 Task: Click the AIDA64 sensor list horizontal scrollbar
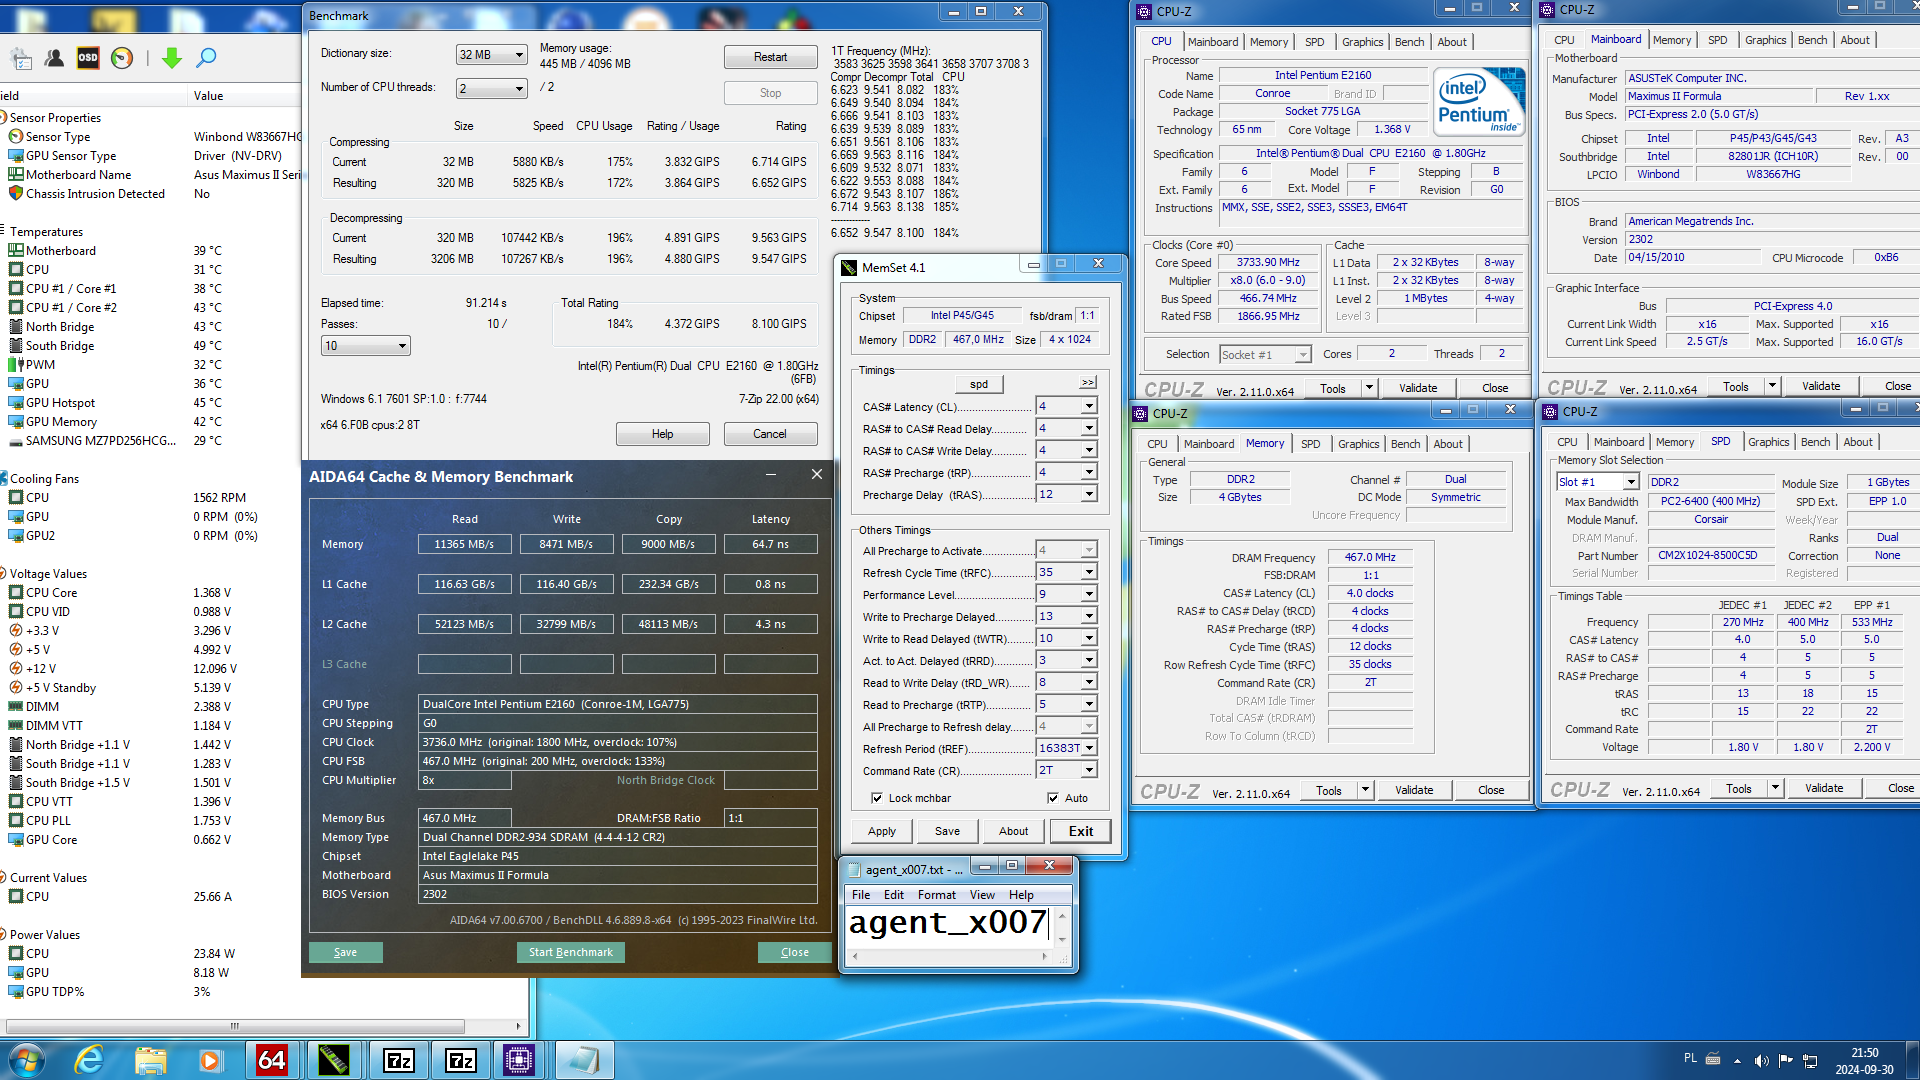pyautogui.click(x=235, y=1026)
